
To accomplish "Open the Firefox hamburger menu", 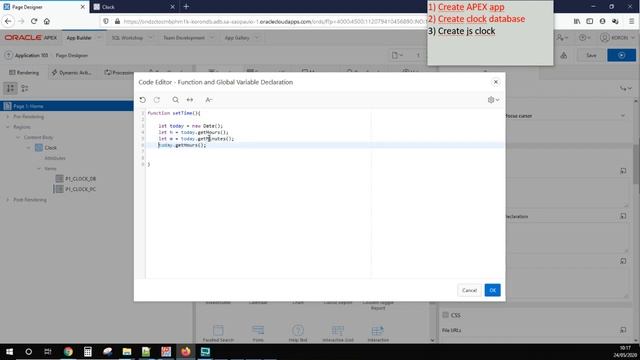I will point(631,21).
